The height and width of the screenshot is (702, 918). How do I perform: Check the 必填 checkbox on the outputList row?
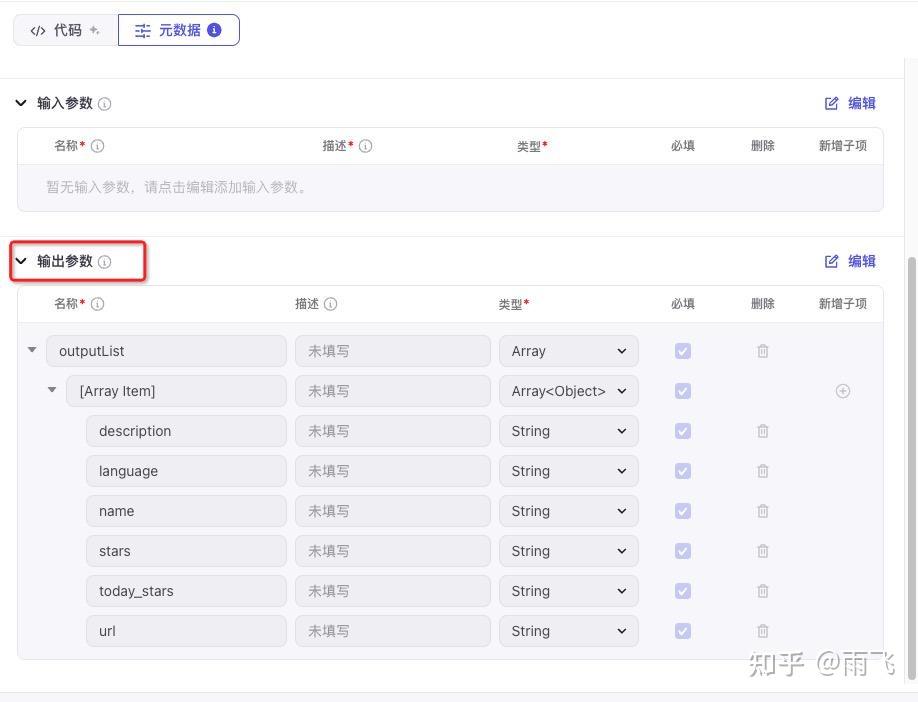683,351
